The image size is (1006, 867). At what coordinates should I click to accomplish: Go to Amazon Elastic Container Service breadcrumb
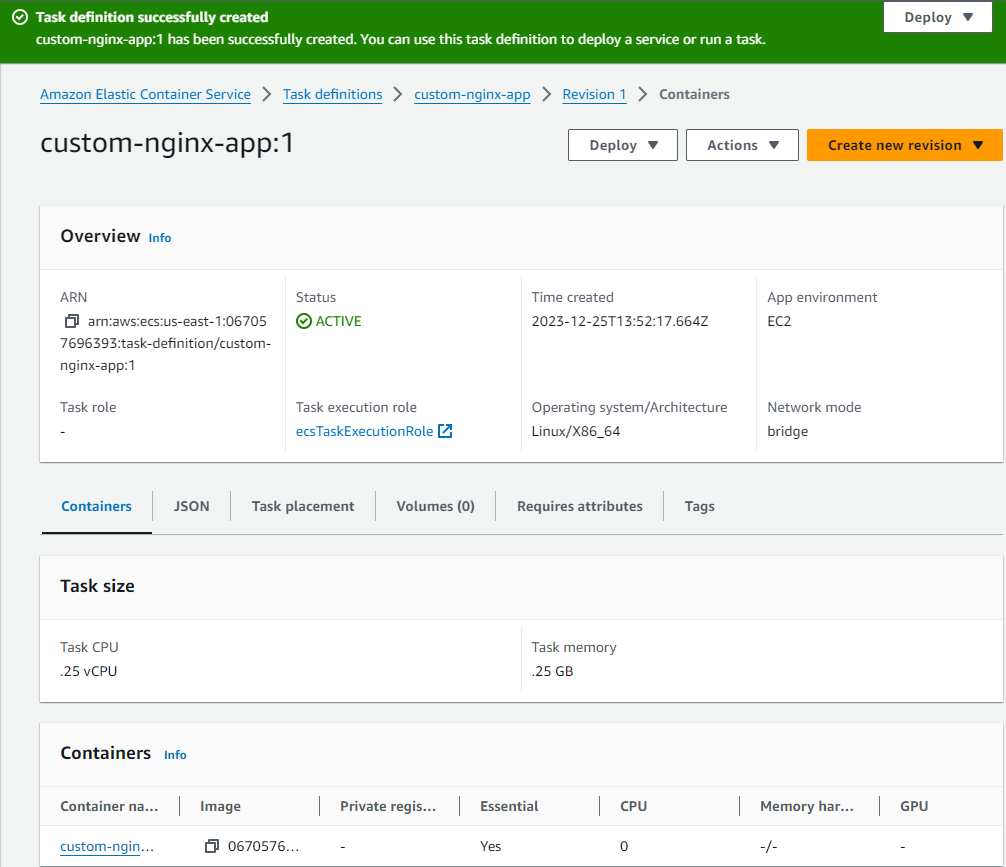click(x=146, y=94)
